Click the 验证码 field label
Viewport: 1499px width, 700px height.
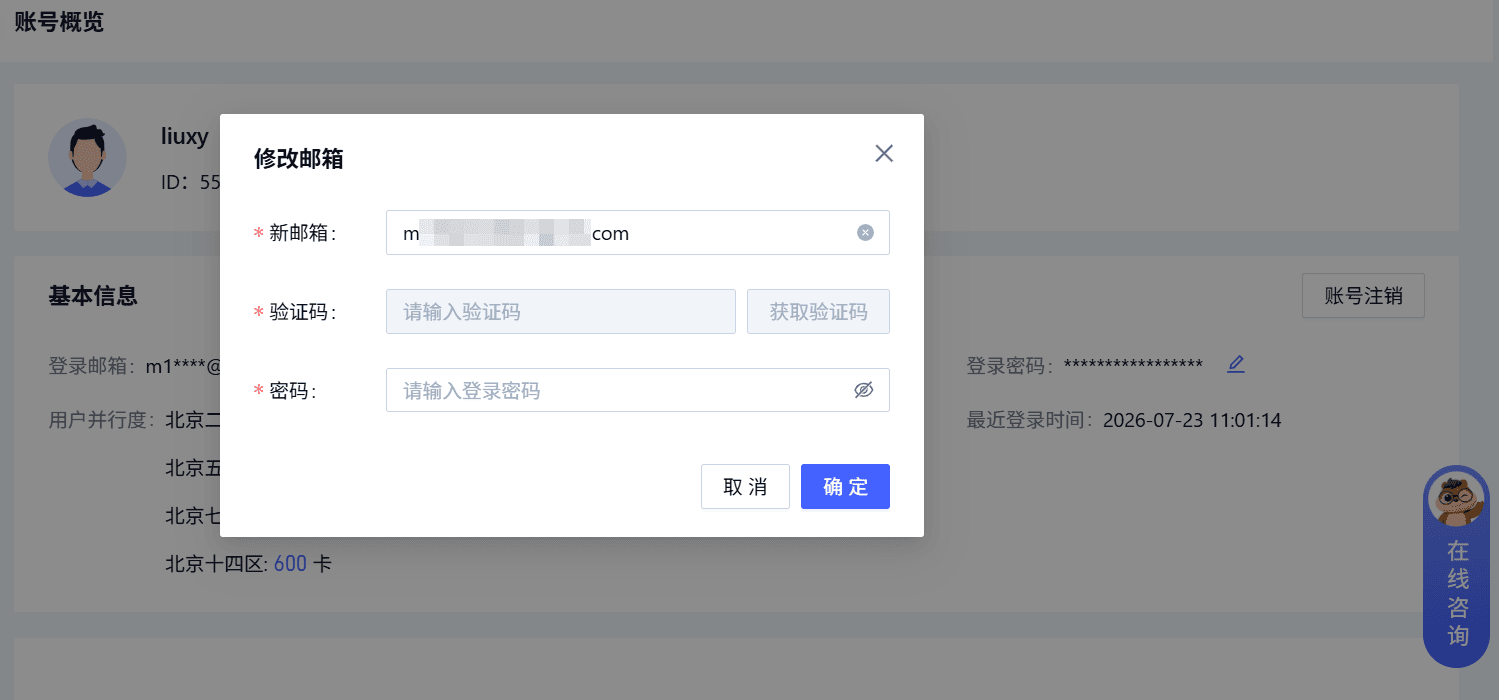click(x=303, y=312)
